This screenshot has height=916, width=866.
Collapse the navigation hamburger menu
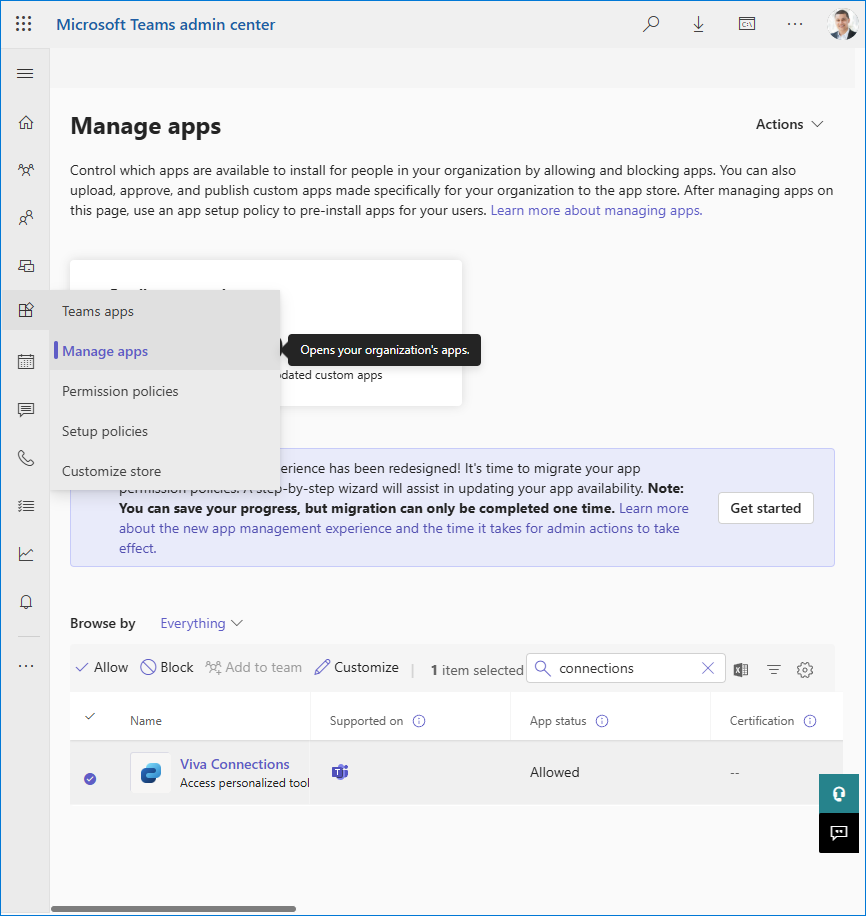click(25, 74)
